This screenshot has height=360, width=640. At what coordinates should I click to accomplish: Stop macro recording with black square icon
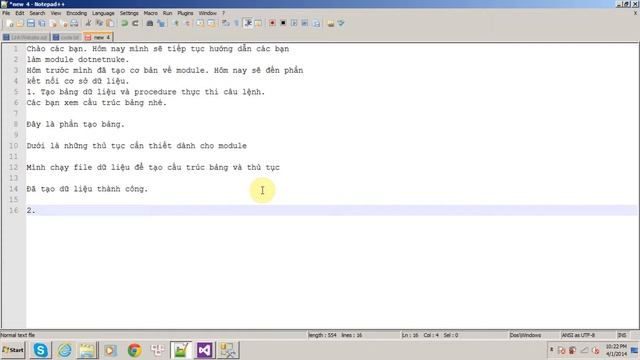coord(283,23)
